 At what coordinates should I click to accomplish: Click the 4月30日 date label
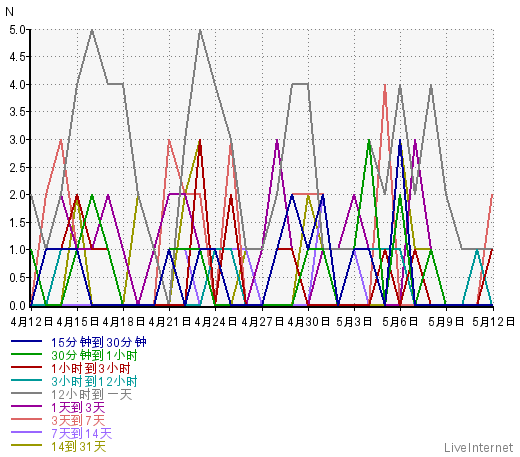[308, 322]
